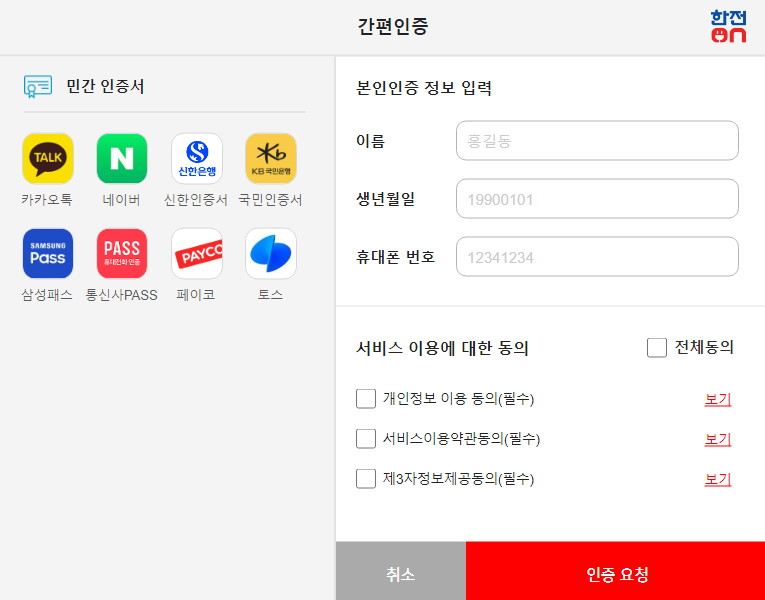This screenshot has width=765, height=600.
Task: Click the 카카오톡 label text
Action: [47, 200]
